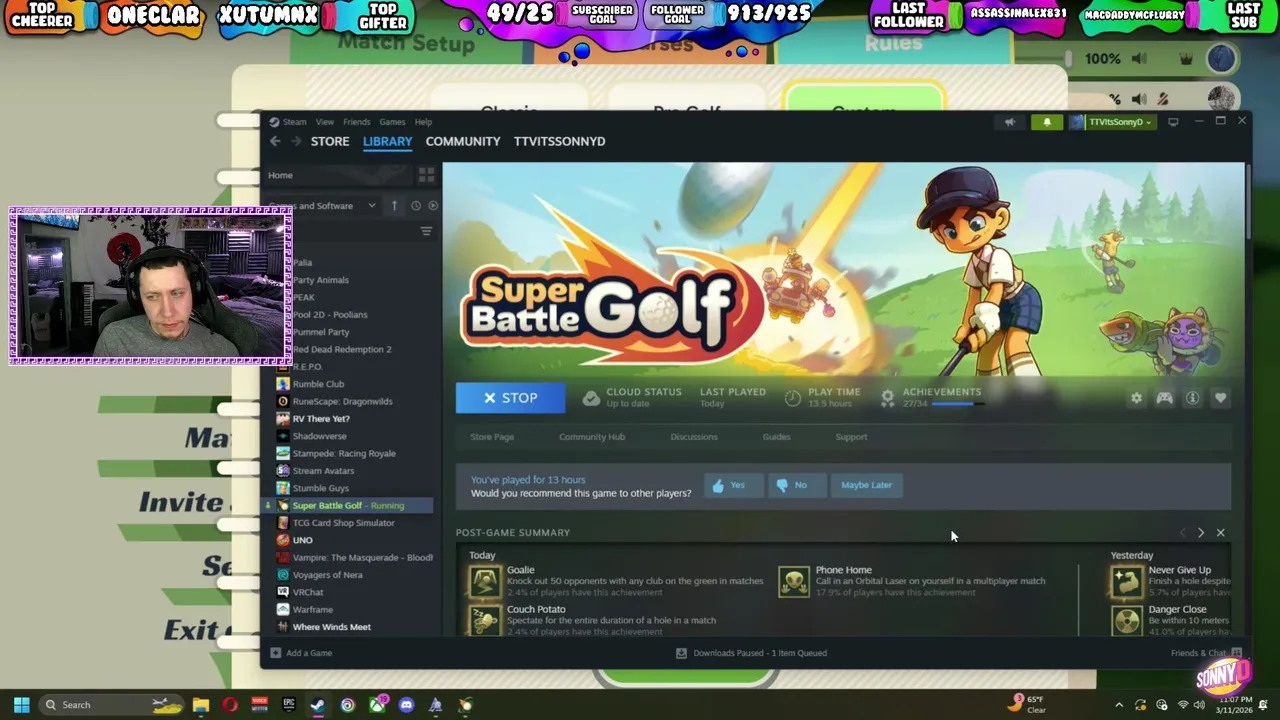
Task: Open the Support link
Action: click(851, 437)
